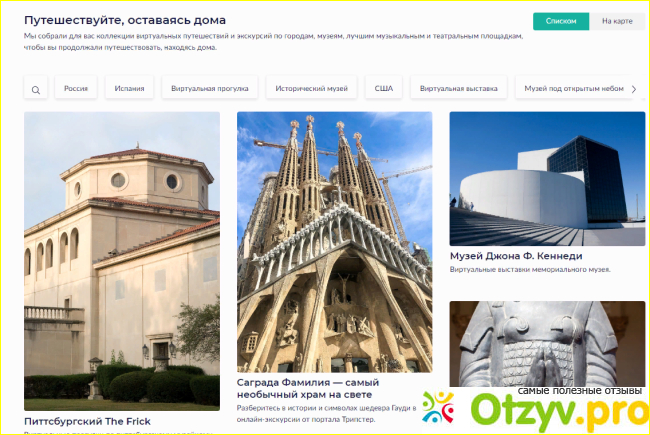Open the Kennedy museum building photo

pos(546,178)
